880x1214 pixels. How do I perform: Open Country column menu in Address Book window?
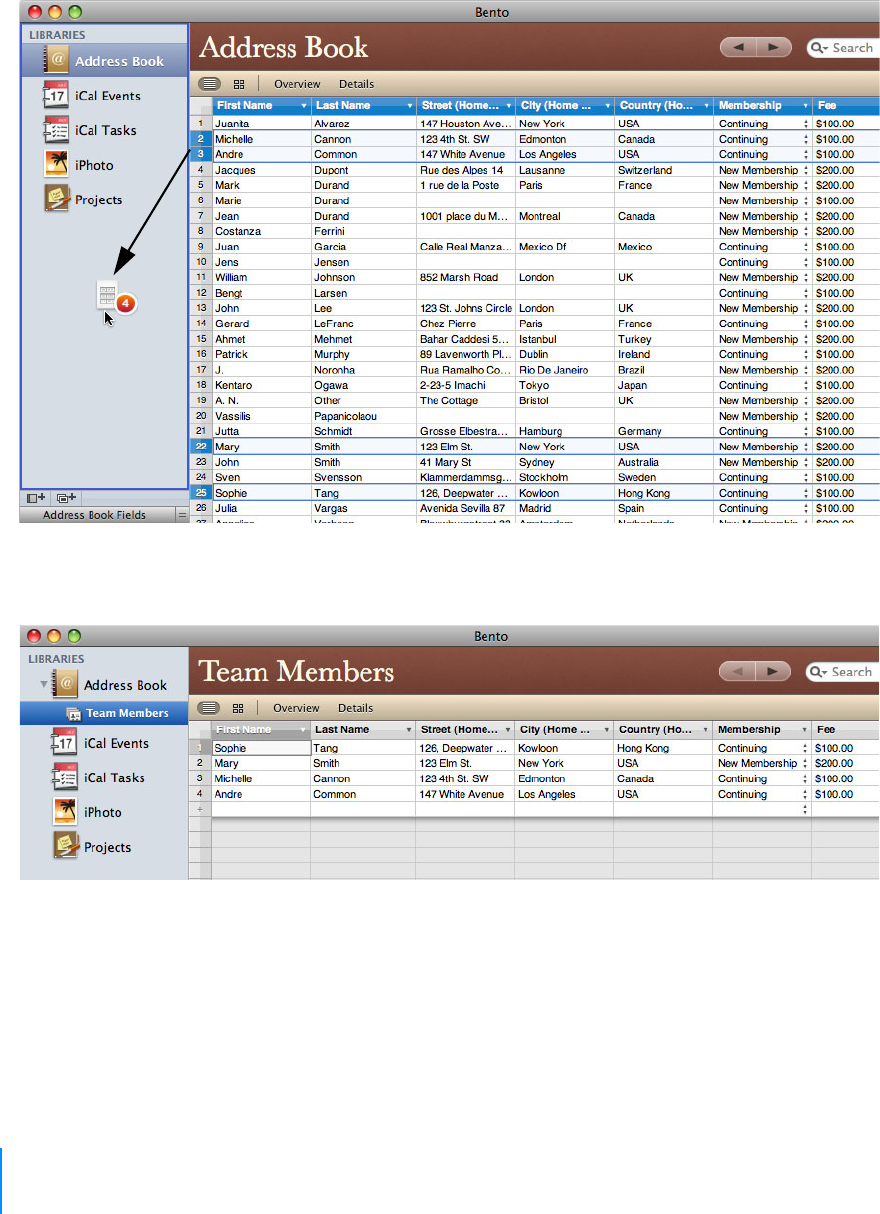(x=706, y=106)
